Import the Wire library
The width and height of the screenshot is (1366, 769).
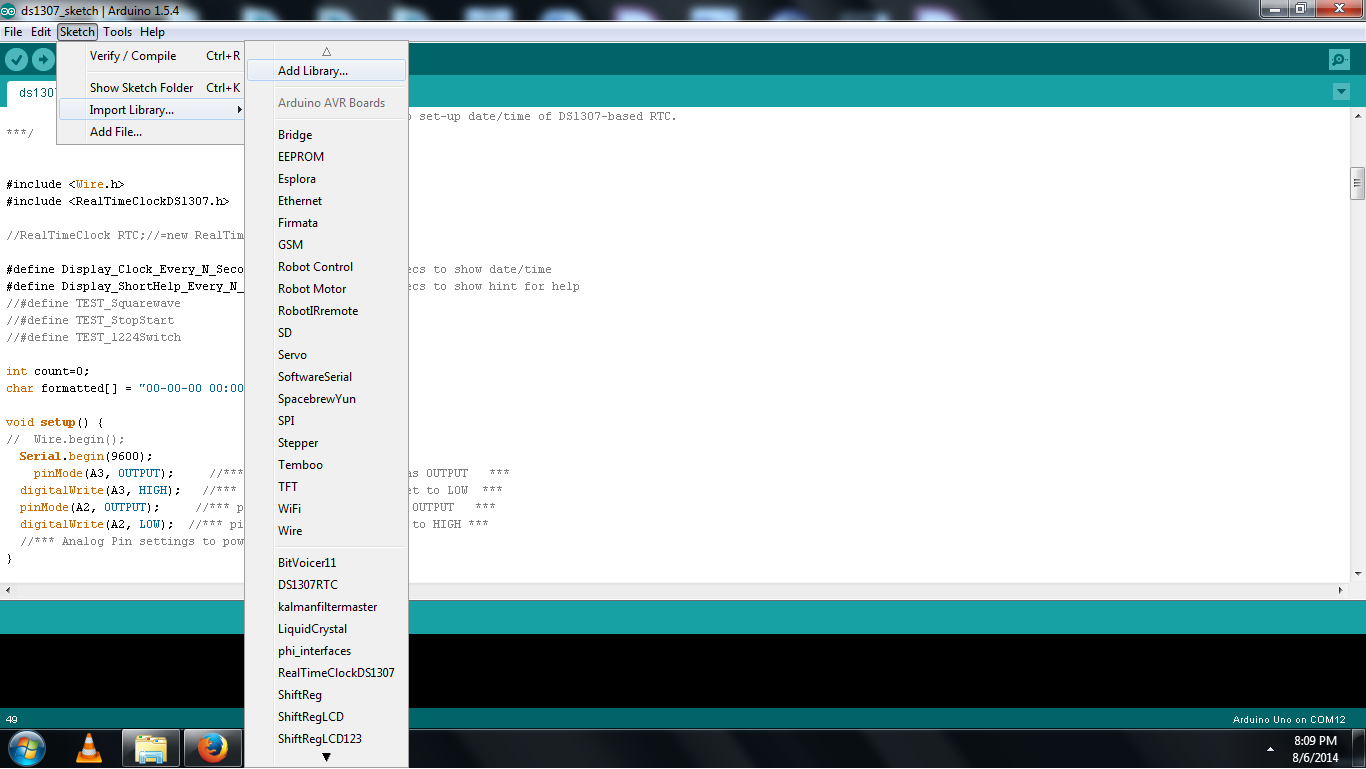pyautogui.click(x=290, y=530)
